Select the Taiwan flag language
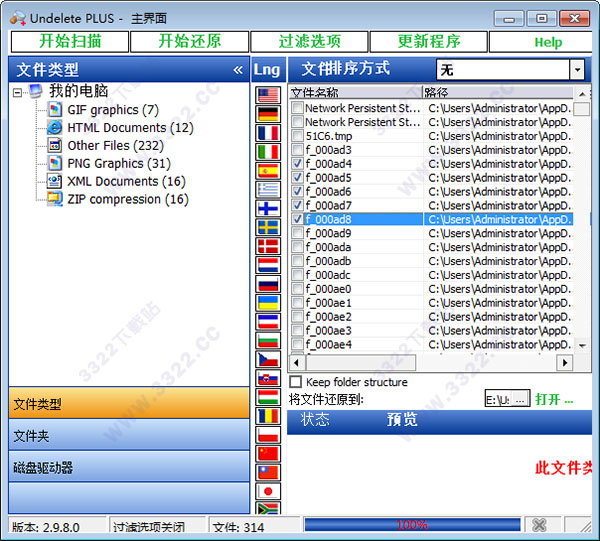The height and width of the screenshot is (541, 600). [268, 473]
